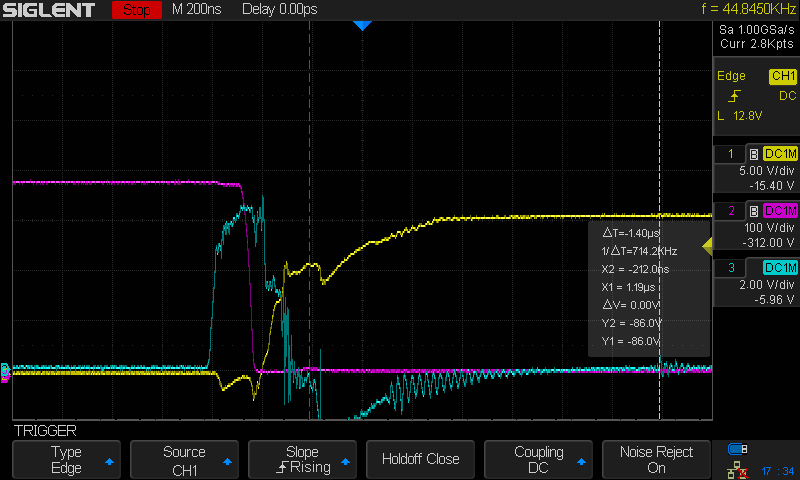Click the Y2 = -86.0V cursor value
This screenshot has height=480, width=800.
[631, 323]
